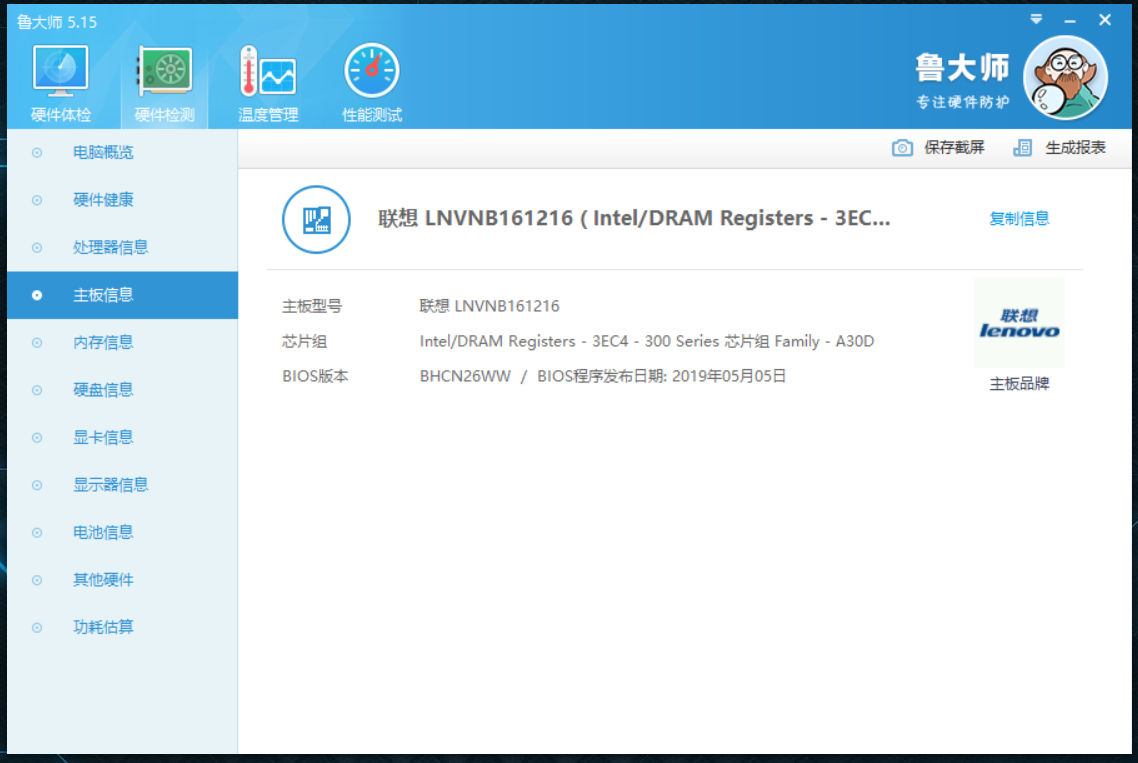
Task: Open 硬盘信息 in sidebar
Action: click(x=103, y=390)
